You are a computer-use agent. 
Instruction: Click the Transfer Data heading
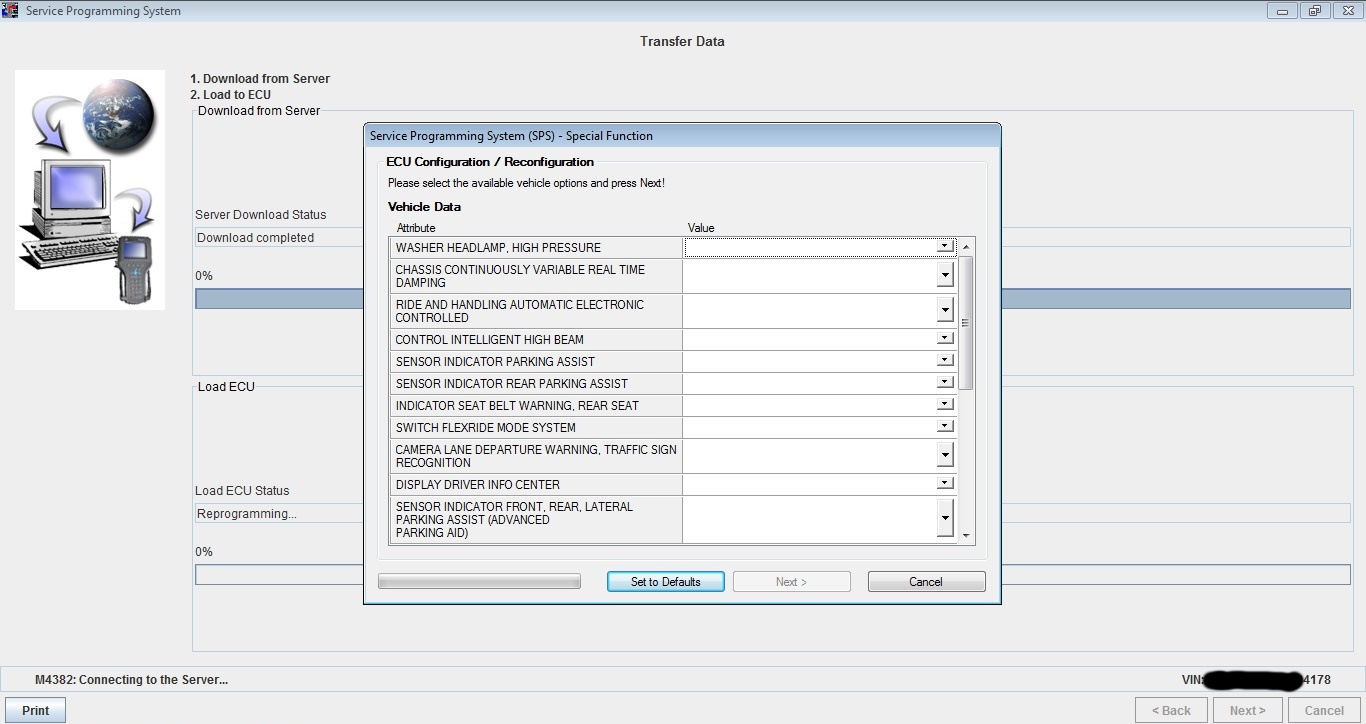click(682, 42)
